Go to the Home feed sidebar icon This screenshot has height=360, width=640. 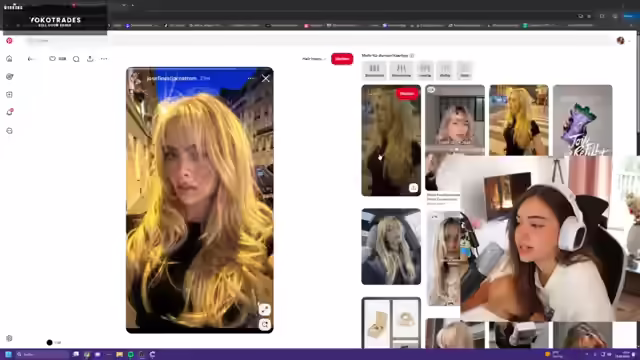(x=9, y=59)
